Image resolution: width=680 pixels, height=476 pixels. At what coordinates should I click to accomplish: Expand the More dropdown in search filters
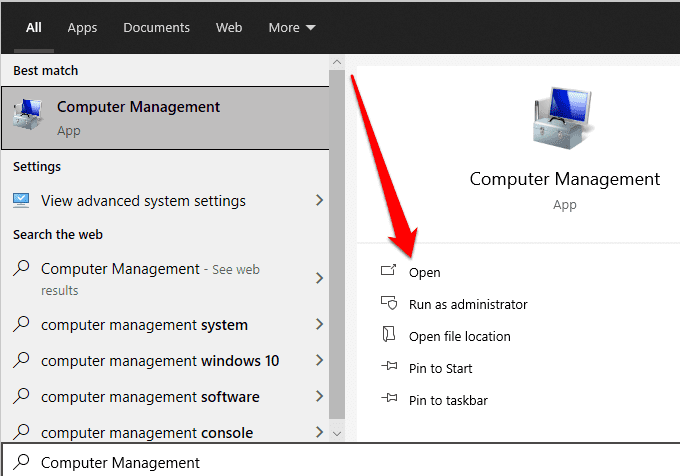click(x=291, y=28)
